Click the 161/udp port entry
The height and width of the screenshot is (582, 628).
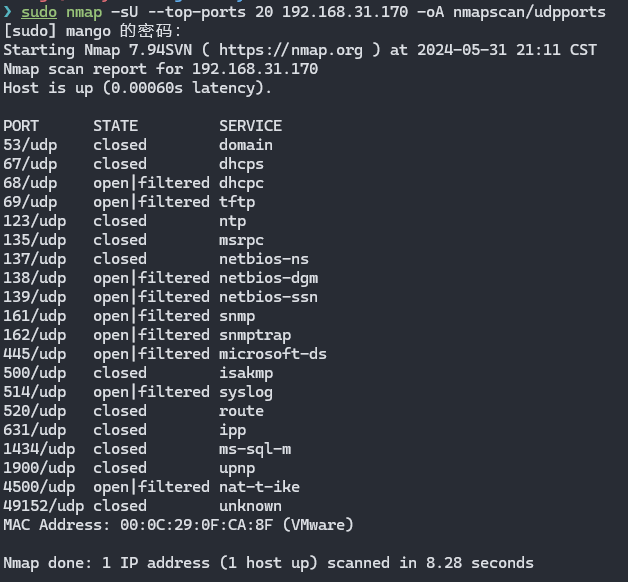(35, 316)
